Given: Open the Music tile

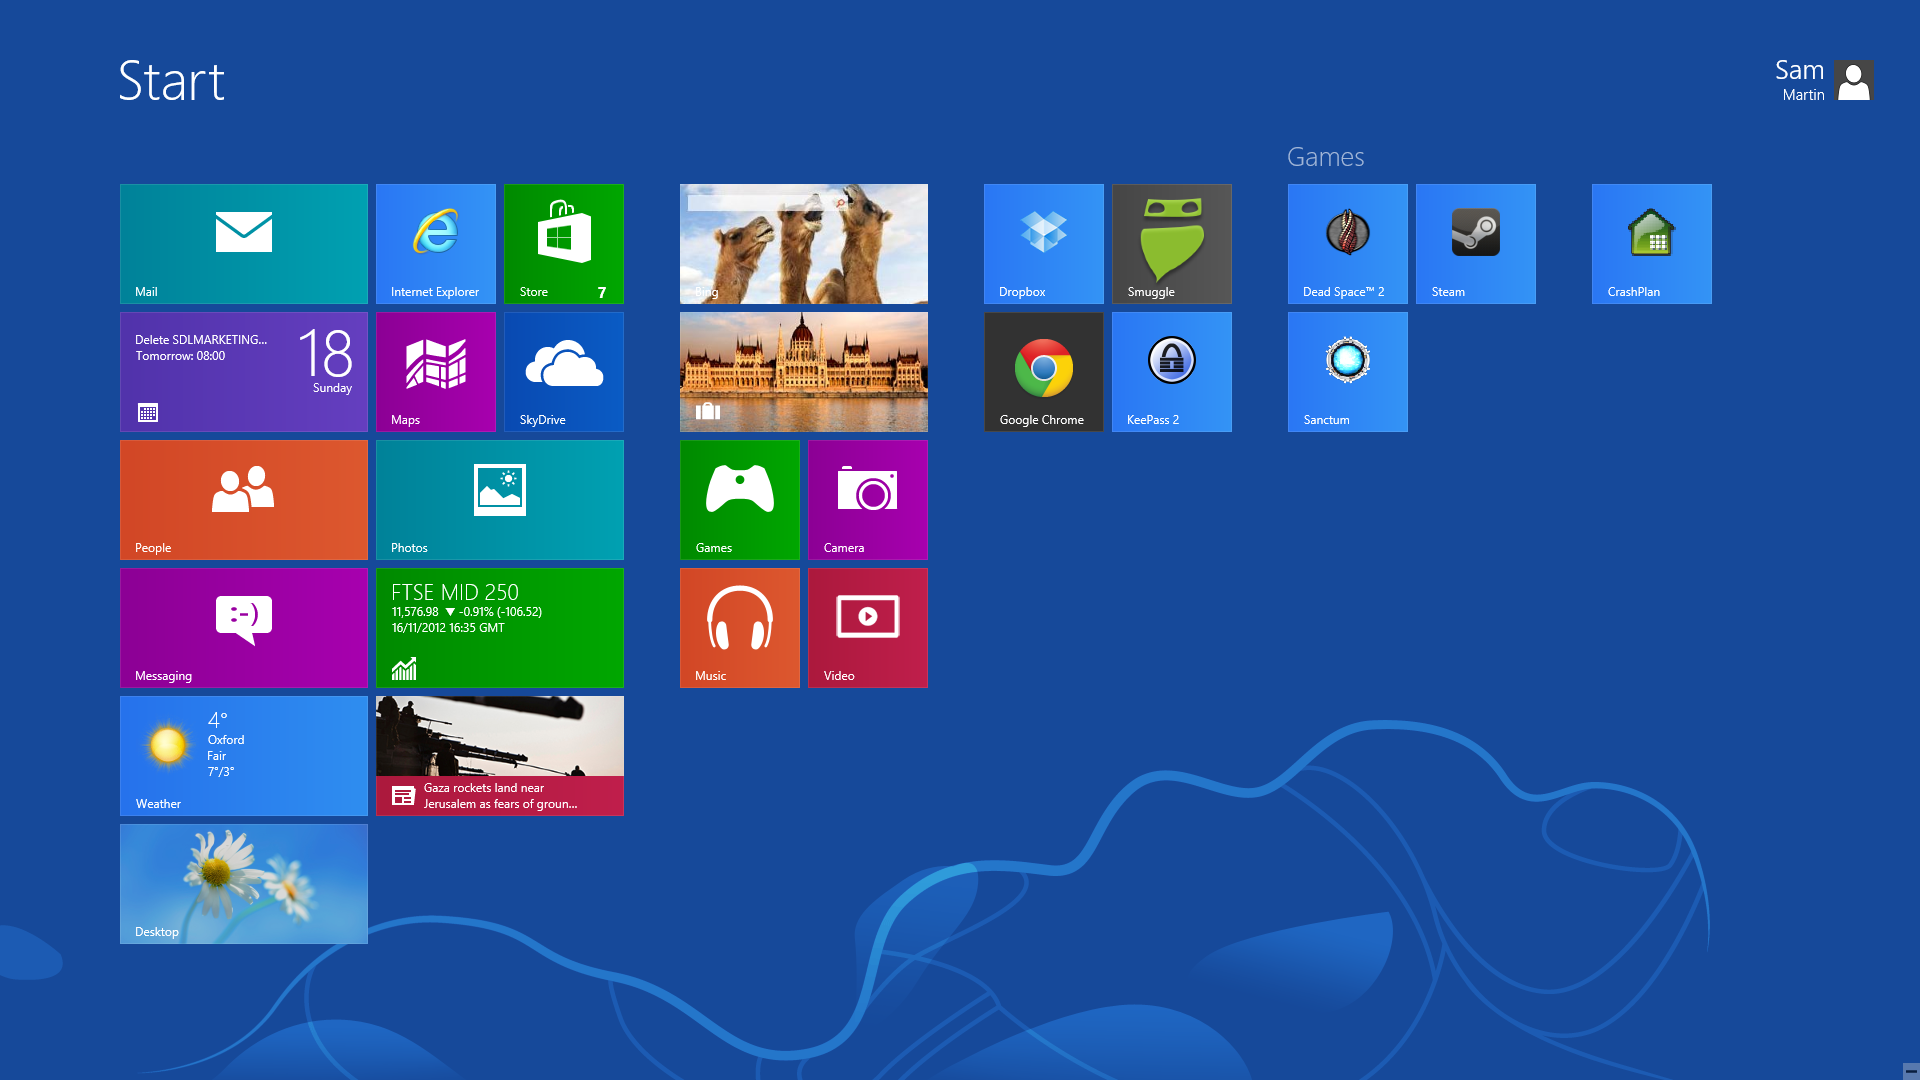Looking at the screenshot, I should coord(740,626).
